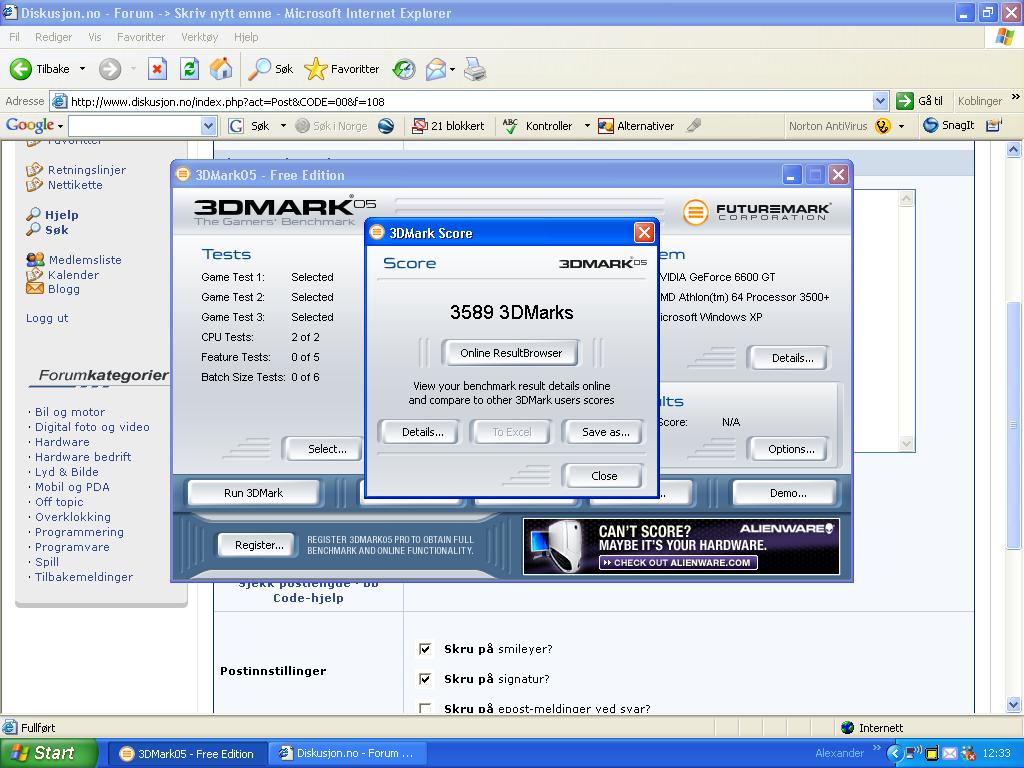
Task: Open the address bar dropdown arrow
Action: point(880,101)
